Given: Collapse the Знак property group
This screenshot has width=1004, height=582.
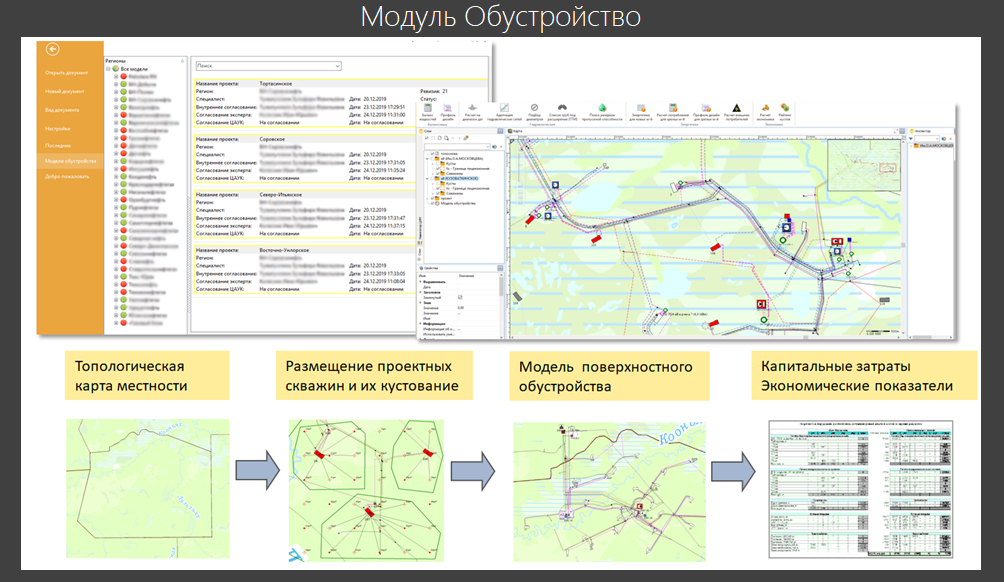Looking at the screenshot, I should [x=420, y=302].
